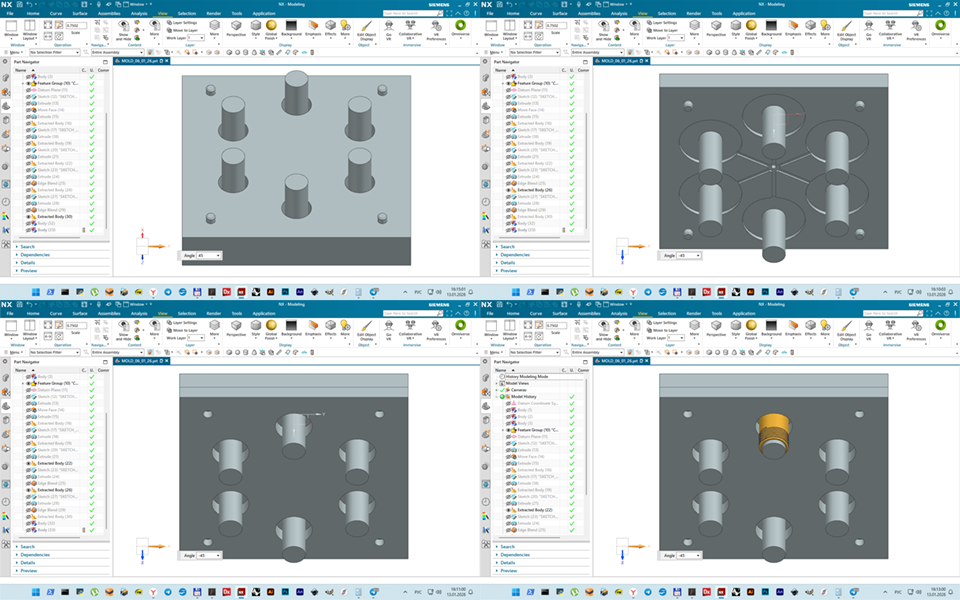Switch to Home tab in the runner-channel window
The image size is (960, 600).
pos(513,13)
